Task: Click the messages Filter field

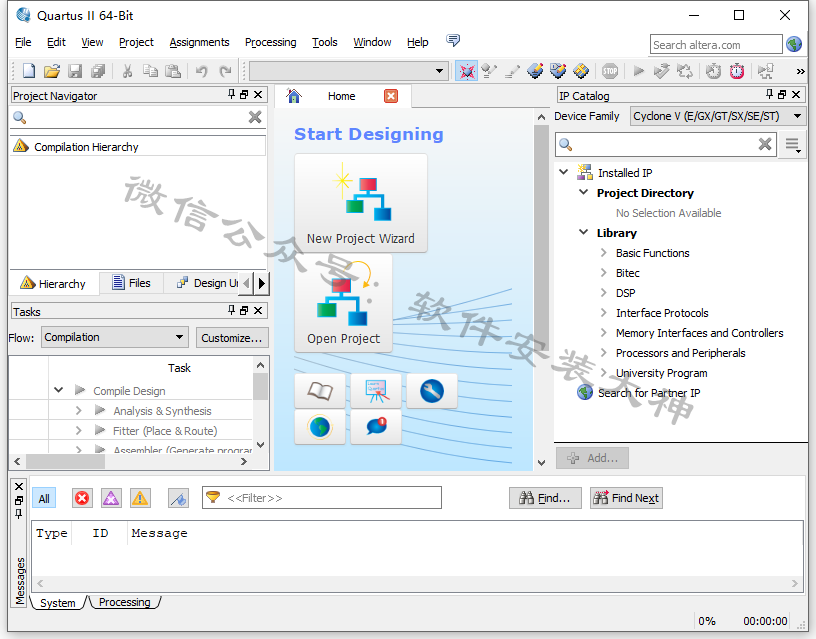Action: point(322,498)
